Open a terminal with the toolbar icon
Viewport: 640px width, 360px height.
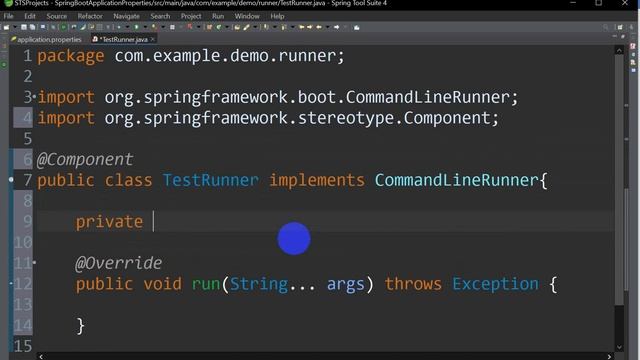click(43, 27)
